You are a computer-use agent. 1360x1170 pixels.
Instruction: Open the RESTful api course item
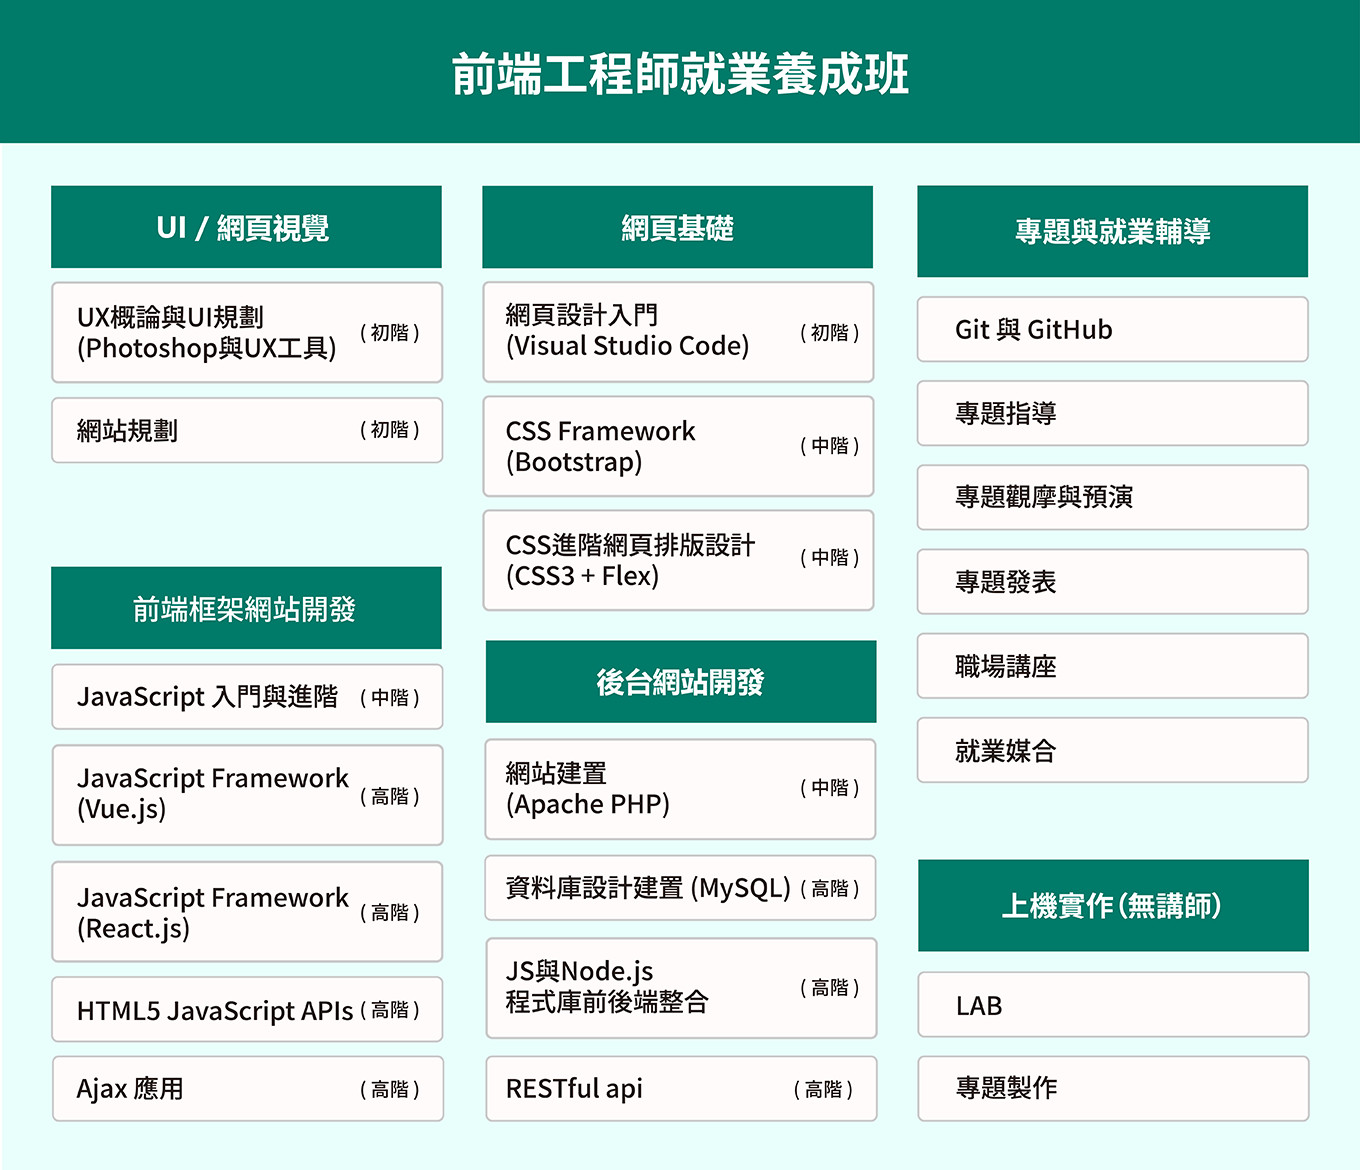tap(680, 1088)
